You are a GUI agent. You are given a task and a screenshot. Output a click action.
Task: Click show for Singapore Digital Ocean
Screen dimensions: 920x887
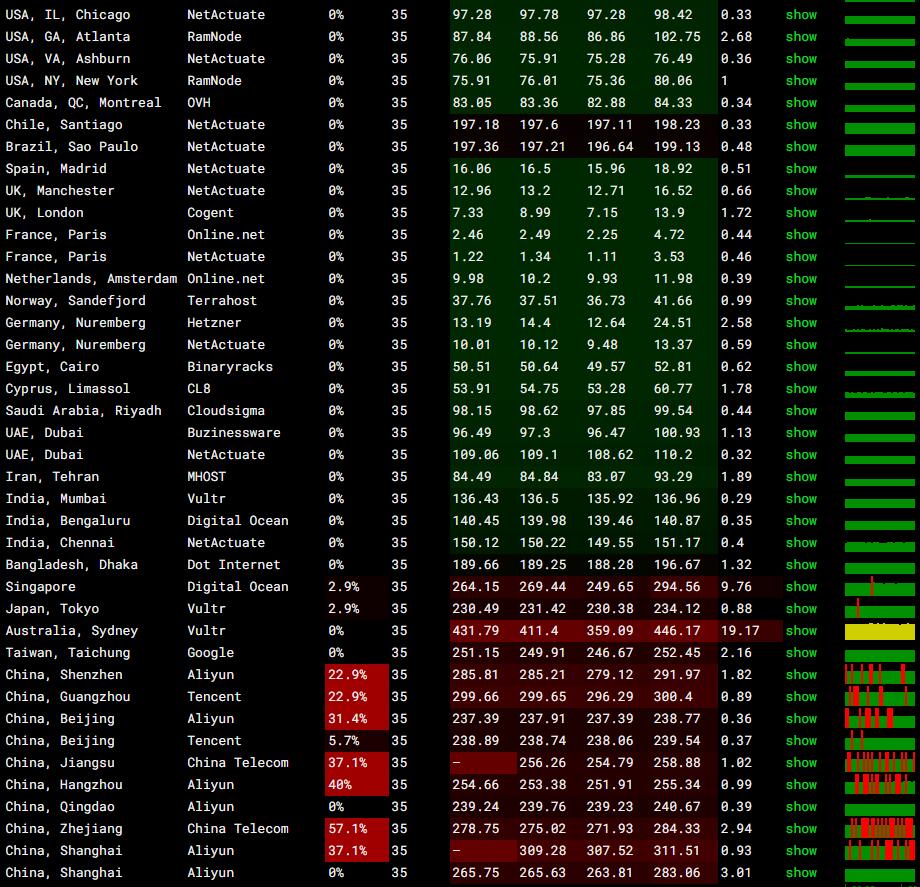[801, 587]
